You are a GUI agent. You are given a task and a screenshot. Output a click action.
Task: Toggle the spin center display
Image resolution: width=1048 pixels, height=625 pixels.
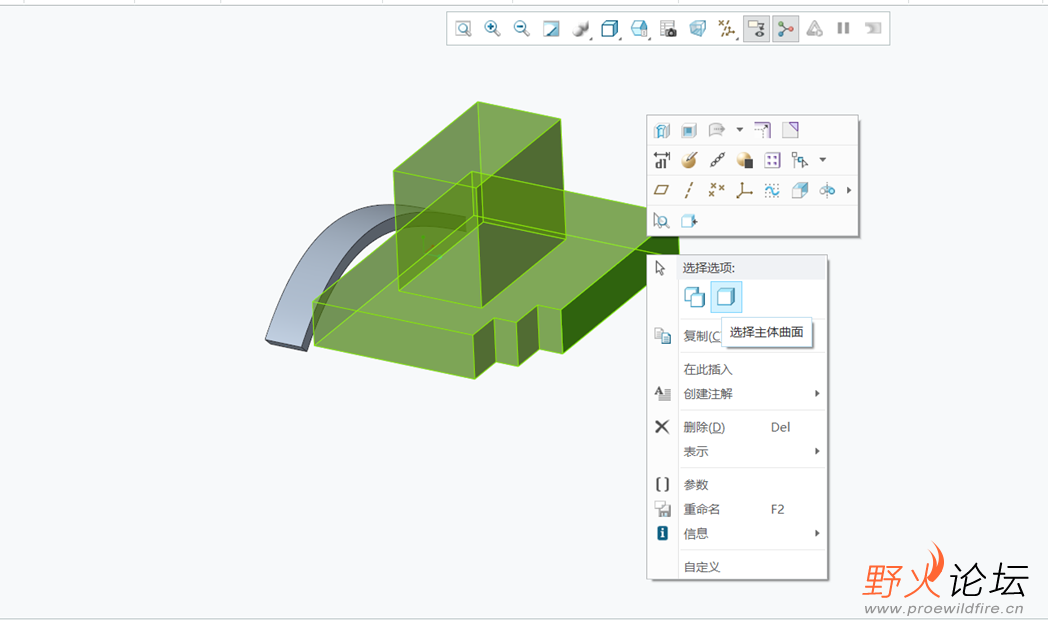click(x=785, y=28)
